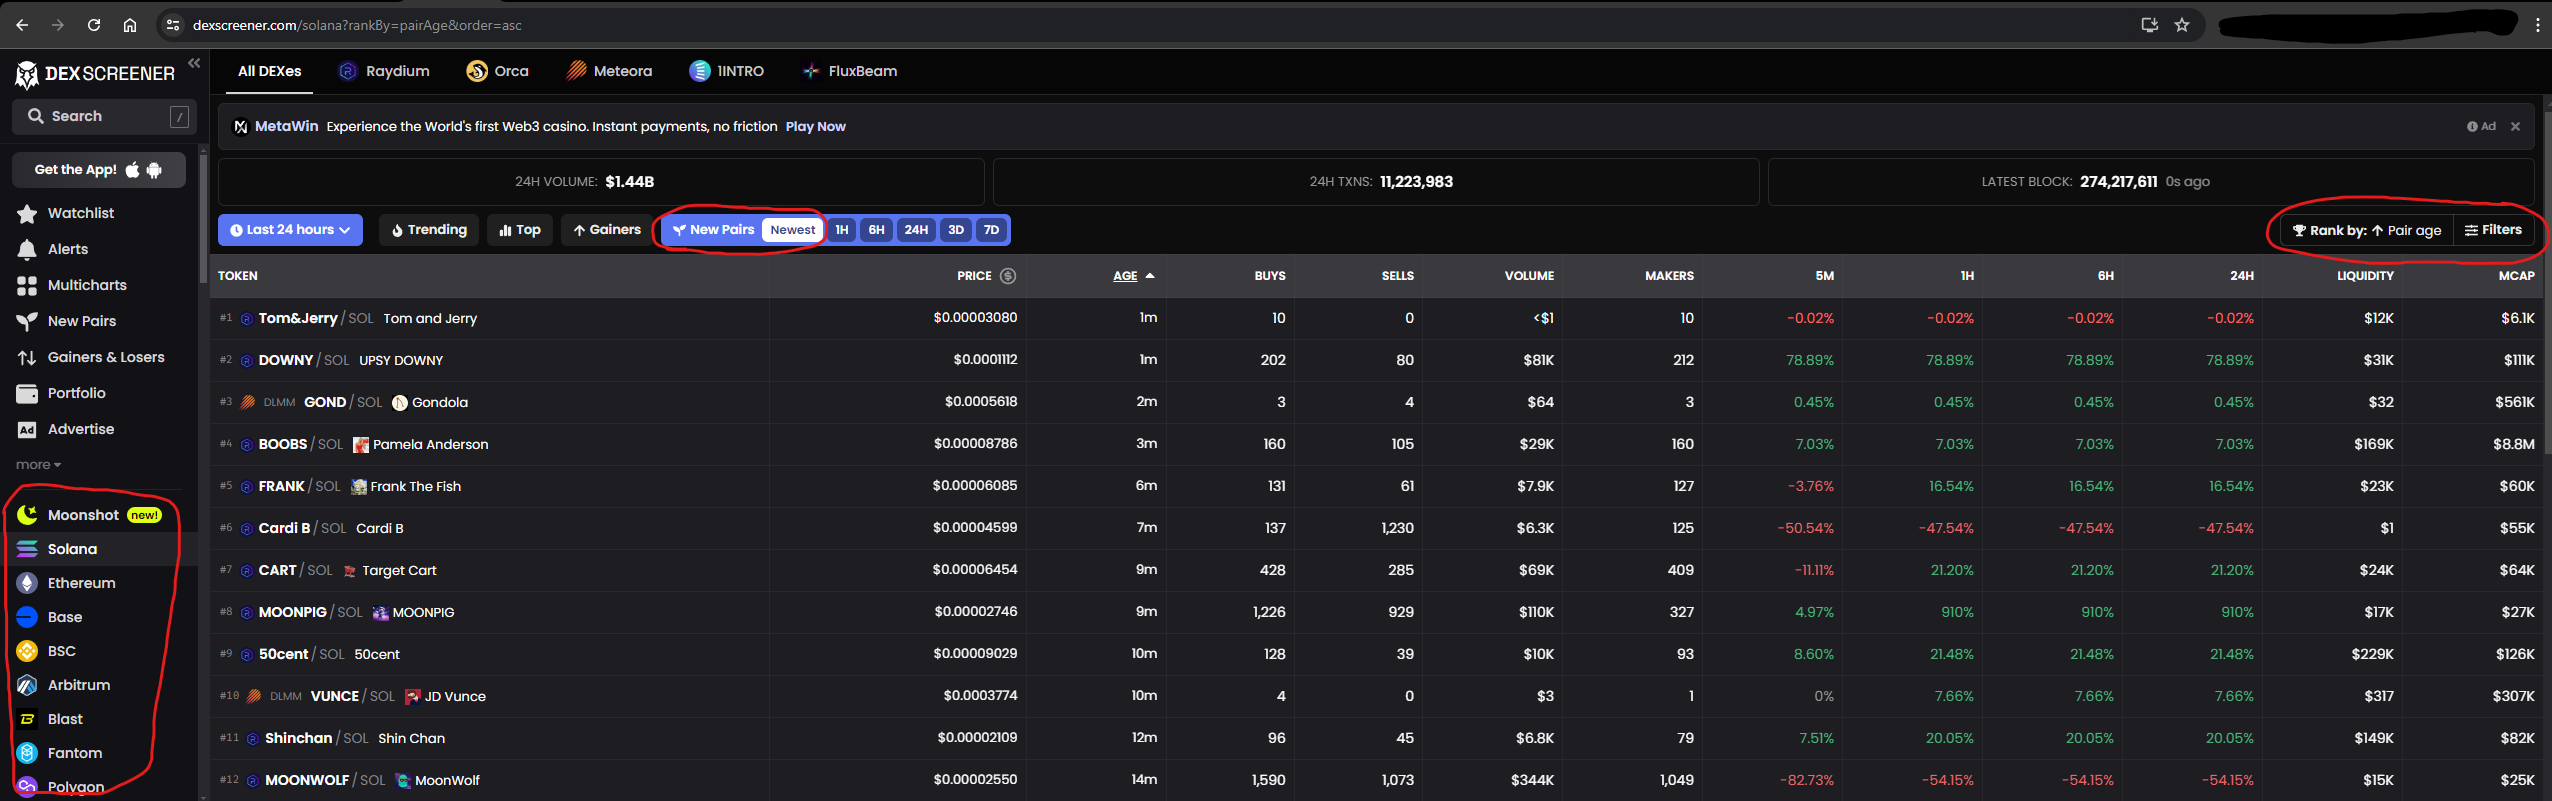Viewport: 2552px width, 801px height.
Task: Choose the 7D age option
Action: (991, 230)
